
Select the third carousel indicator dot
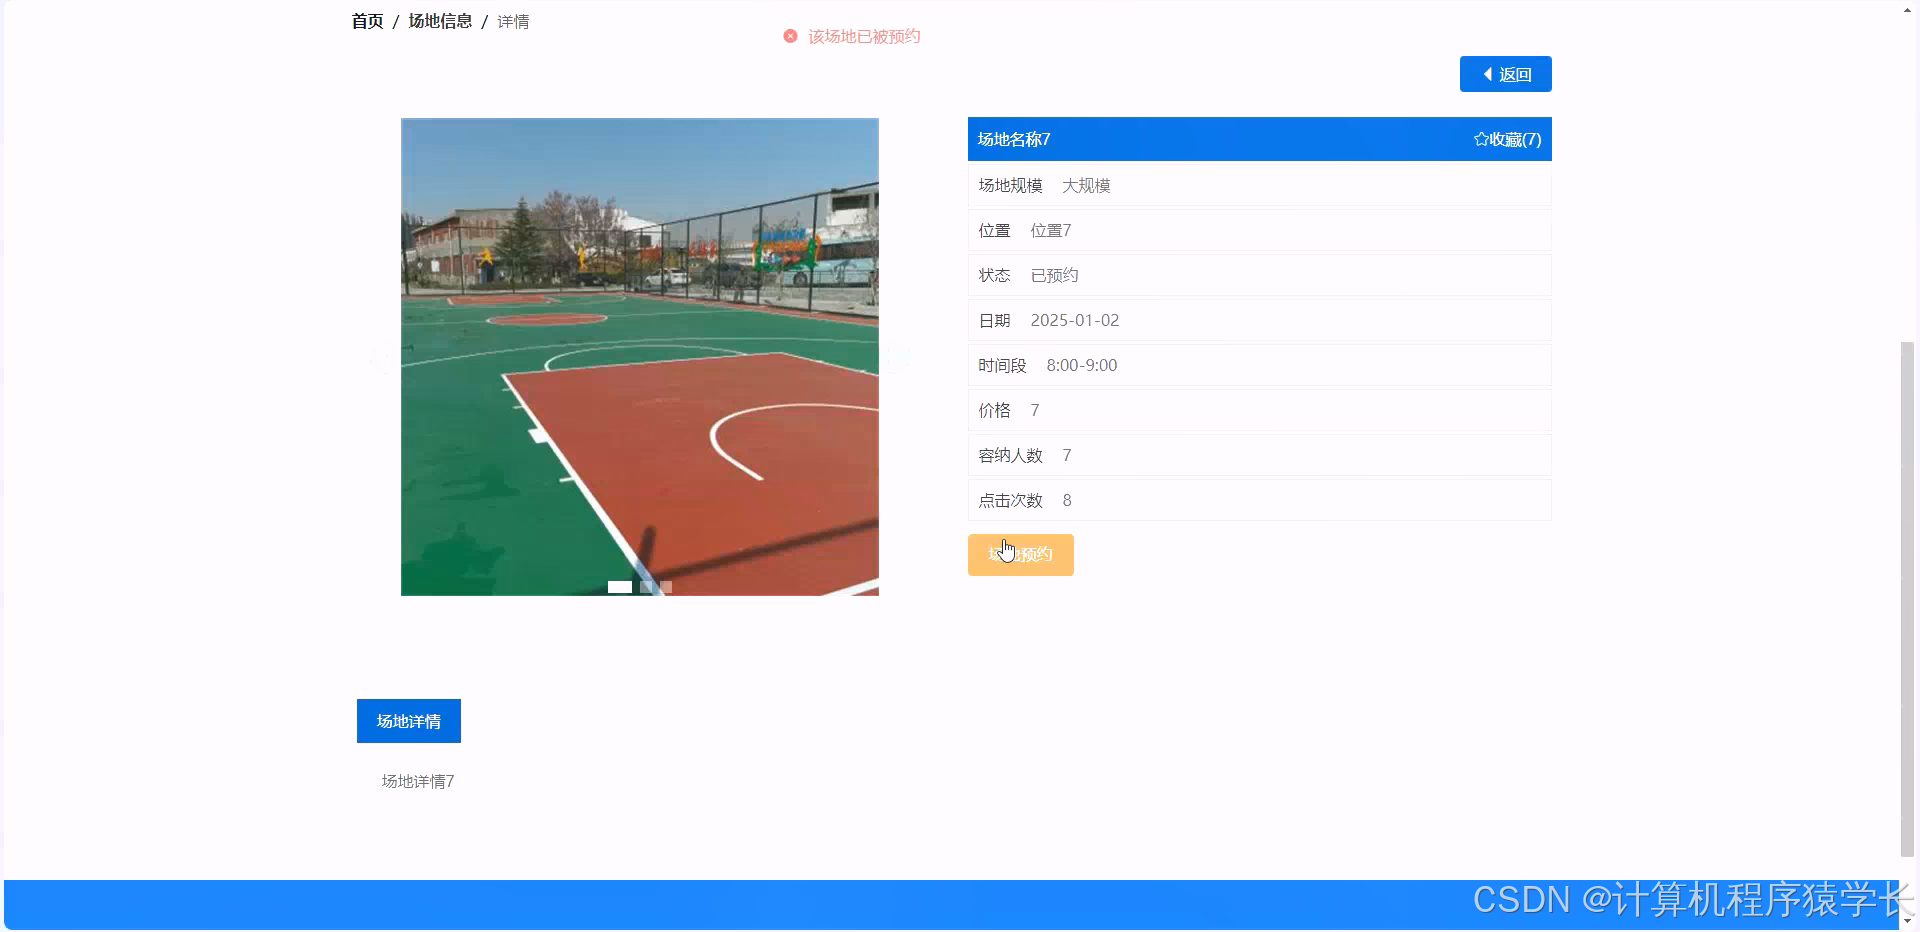[x=665, y=587]
